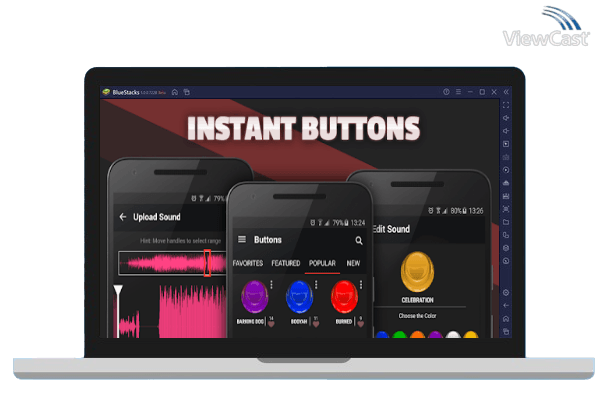
Task: Click the circular play icon in sidebar
Action: (x=506, y=170)
